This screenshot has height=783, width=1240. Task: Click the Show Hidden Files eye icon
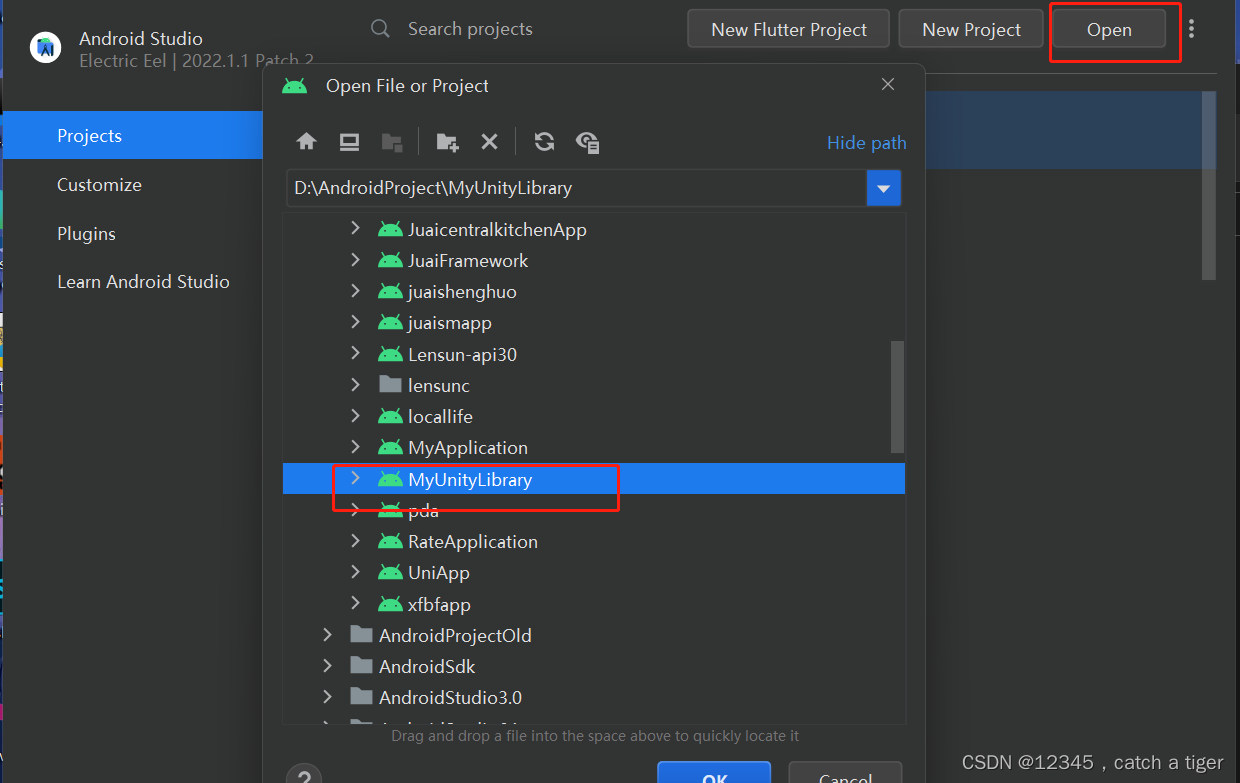(x=587, y=142)
